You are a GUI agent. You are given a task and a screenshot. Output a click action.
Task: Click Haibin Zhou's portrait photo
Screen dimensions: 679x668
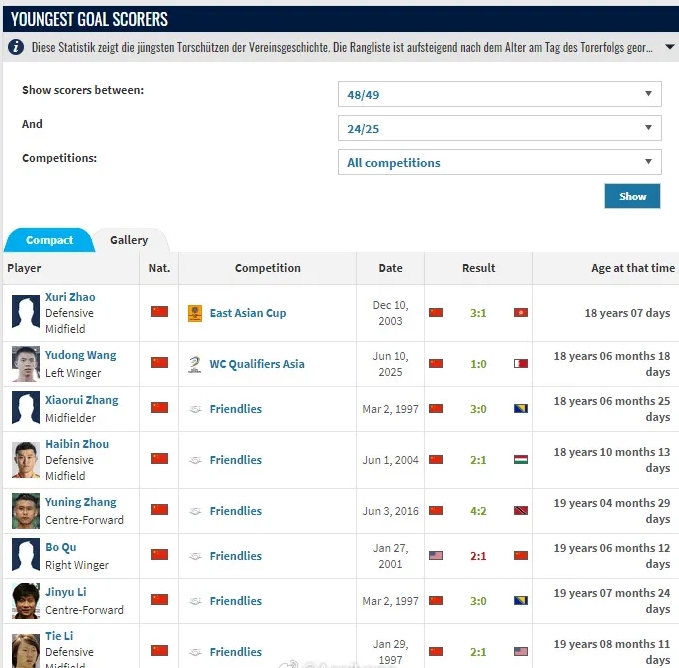(26, 460)
